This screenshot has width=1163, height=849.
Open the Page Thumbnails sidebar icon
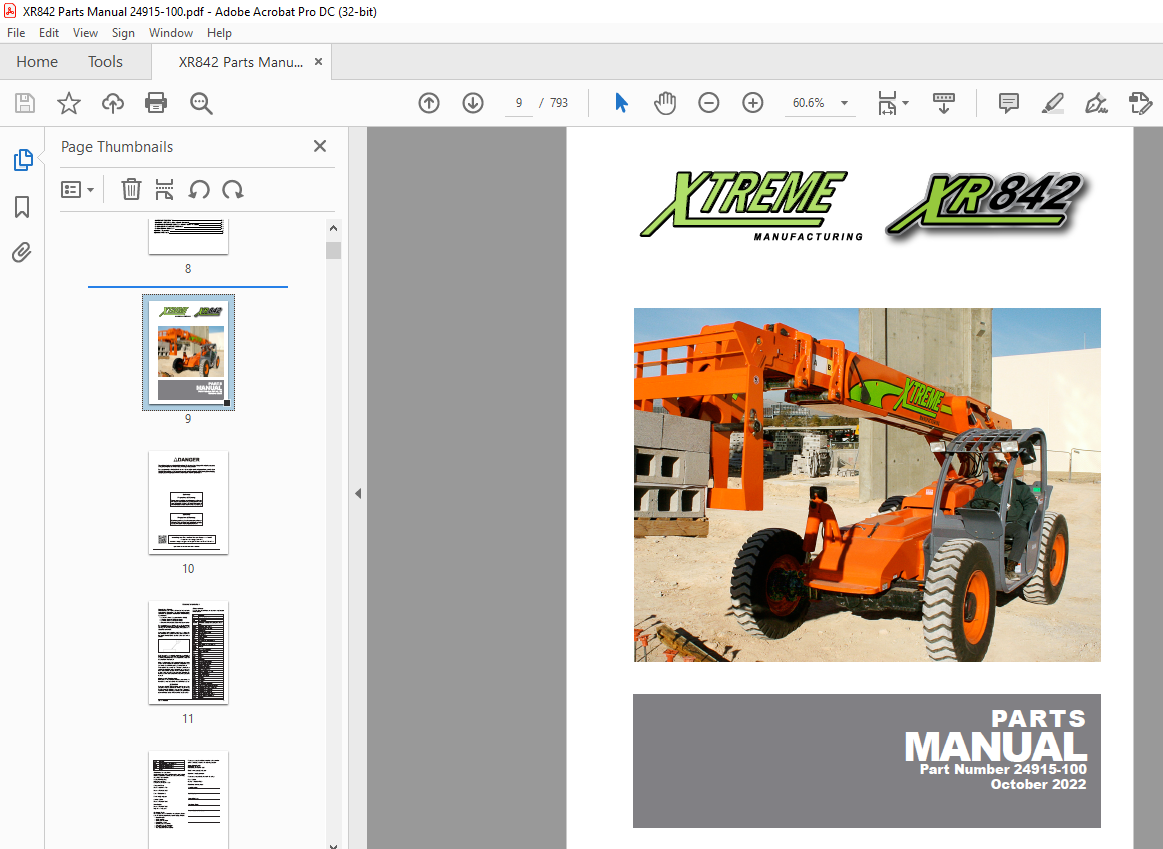coord(23,159)
